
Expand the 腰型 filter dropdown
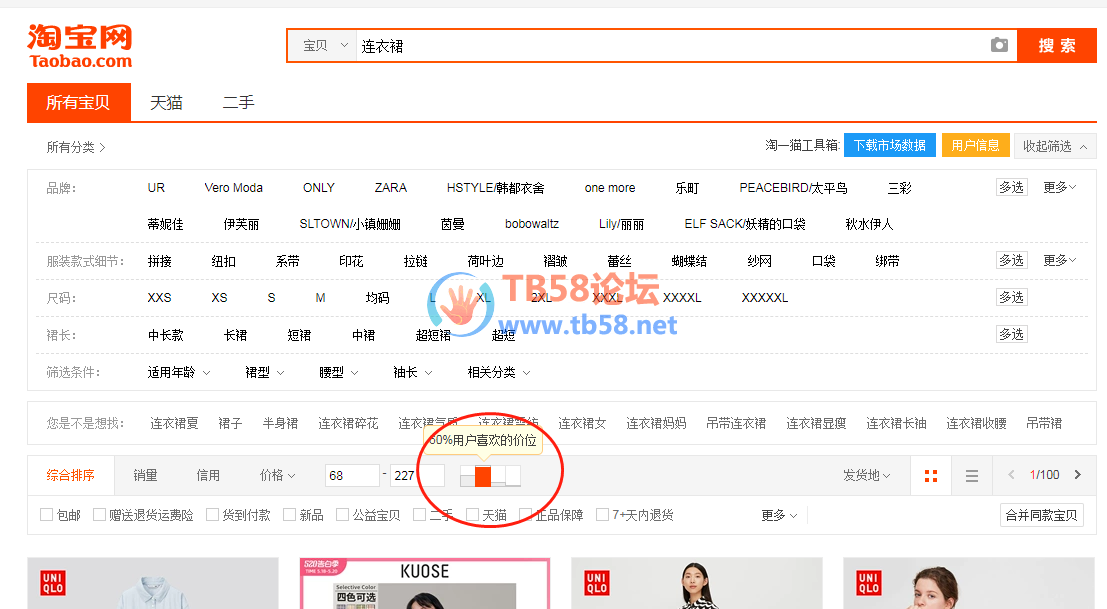[x=339, y=372]
